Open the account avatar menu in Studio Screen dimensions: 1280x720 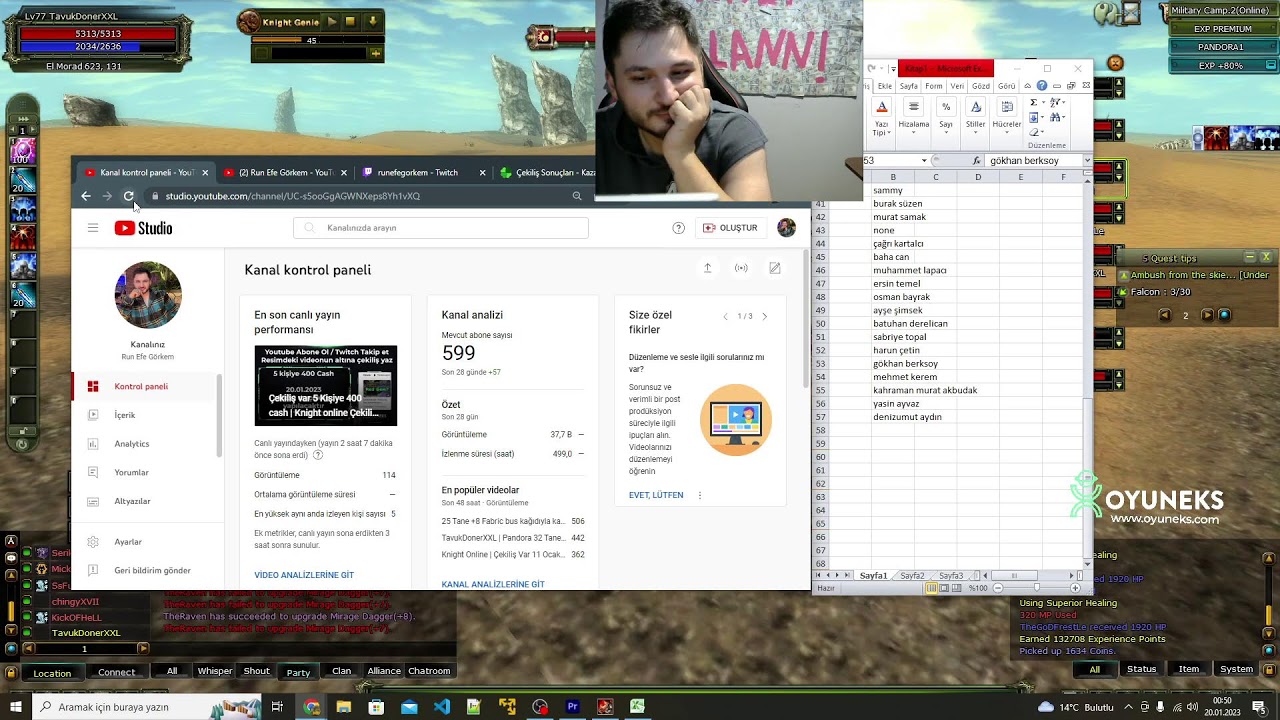coord(787,228)
